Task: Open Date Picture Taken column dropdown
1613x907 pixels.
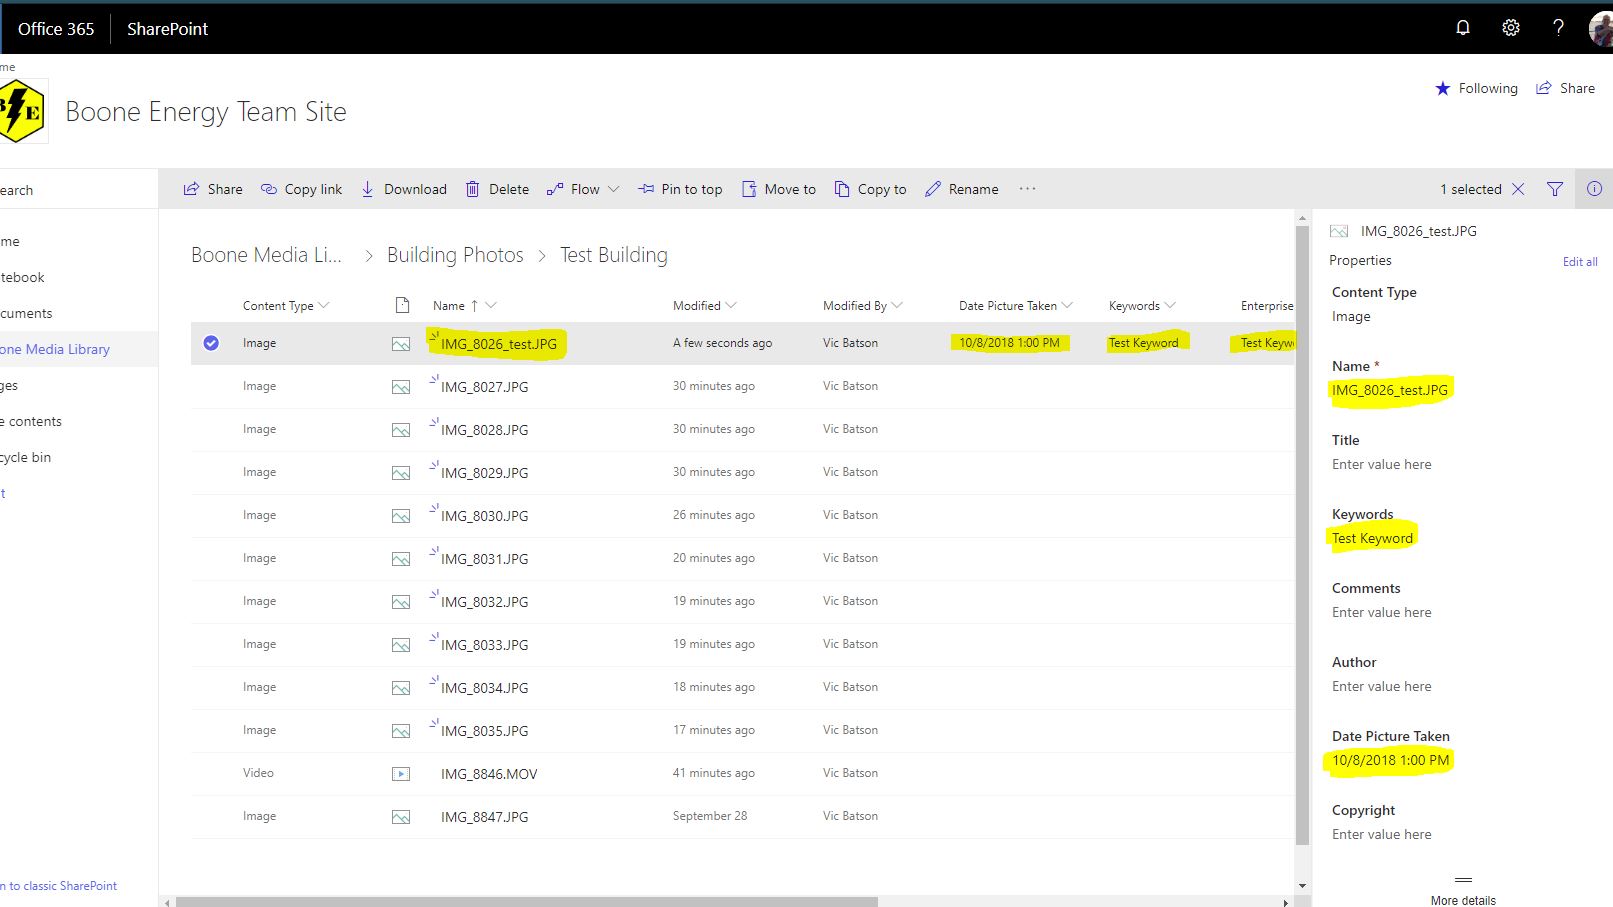Action: coord(1016,306)
